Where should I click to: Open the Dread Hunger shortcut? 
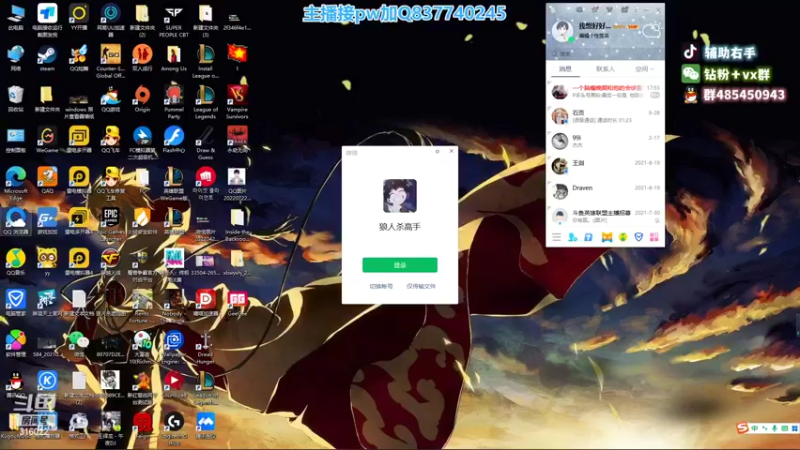click(x=205, y=347)
